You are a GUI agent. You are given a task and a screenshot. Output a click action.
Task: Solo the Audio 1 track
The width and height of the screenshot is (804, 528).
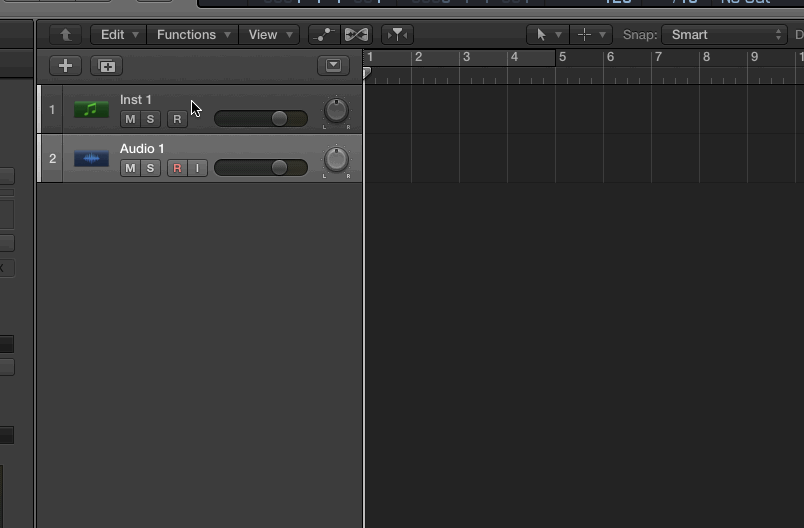click(x=150, y=168)
